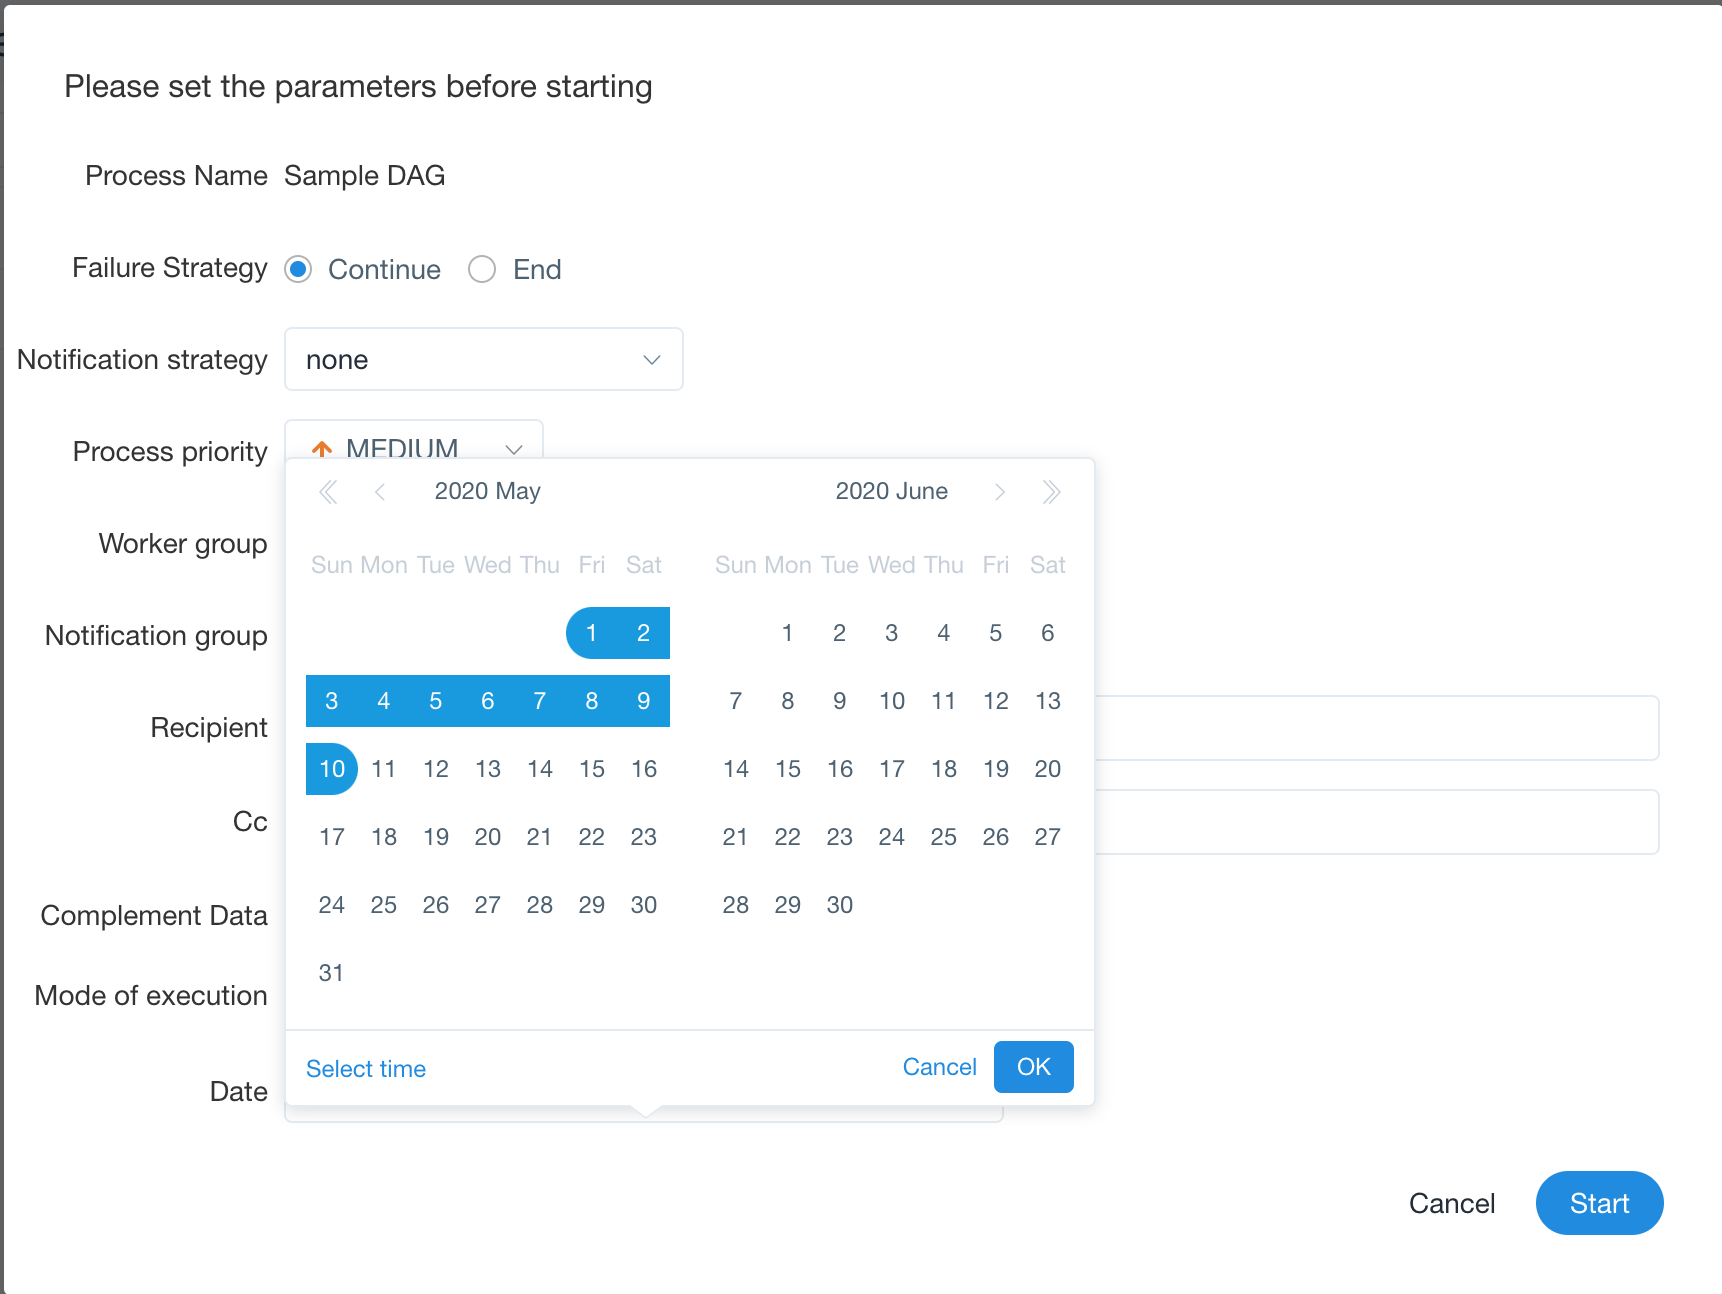The image size is (1722, 1294).
Task: Go to previous year in calendar
Action: tap(328, 492)
